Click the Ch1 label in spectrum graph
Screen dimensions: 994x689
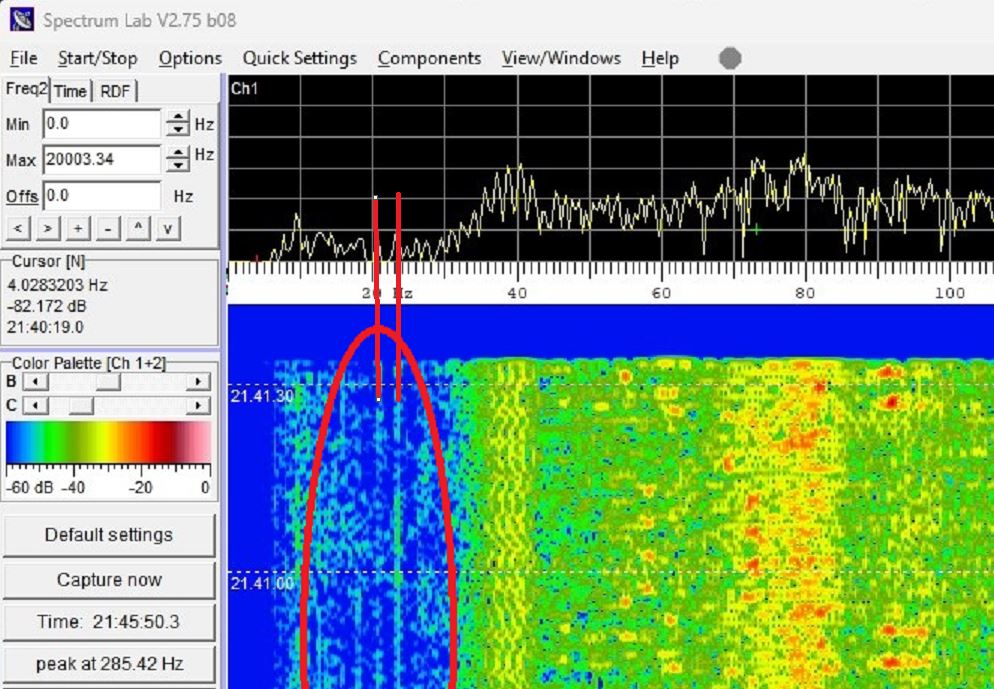[x=244, y=88]
